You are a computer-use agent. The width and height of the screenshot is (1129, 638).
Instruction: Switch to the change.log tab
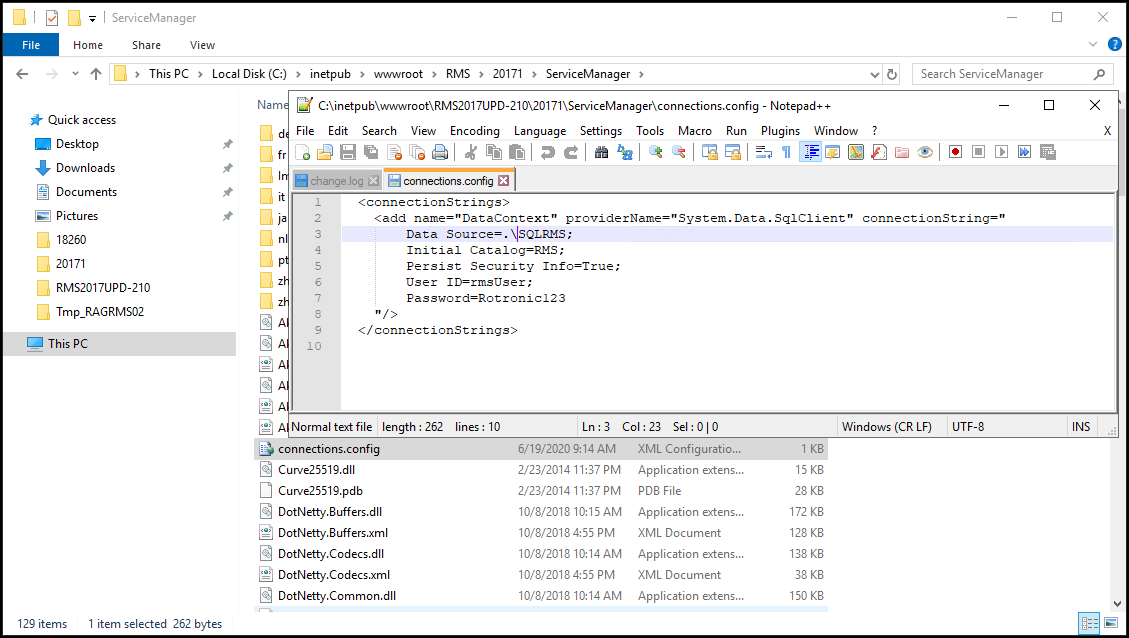[x=336, y=181]
